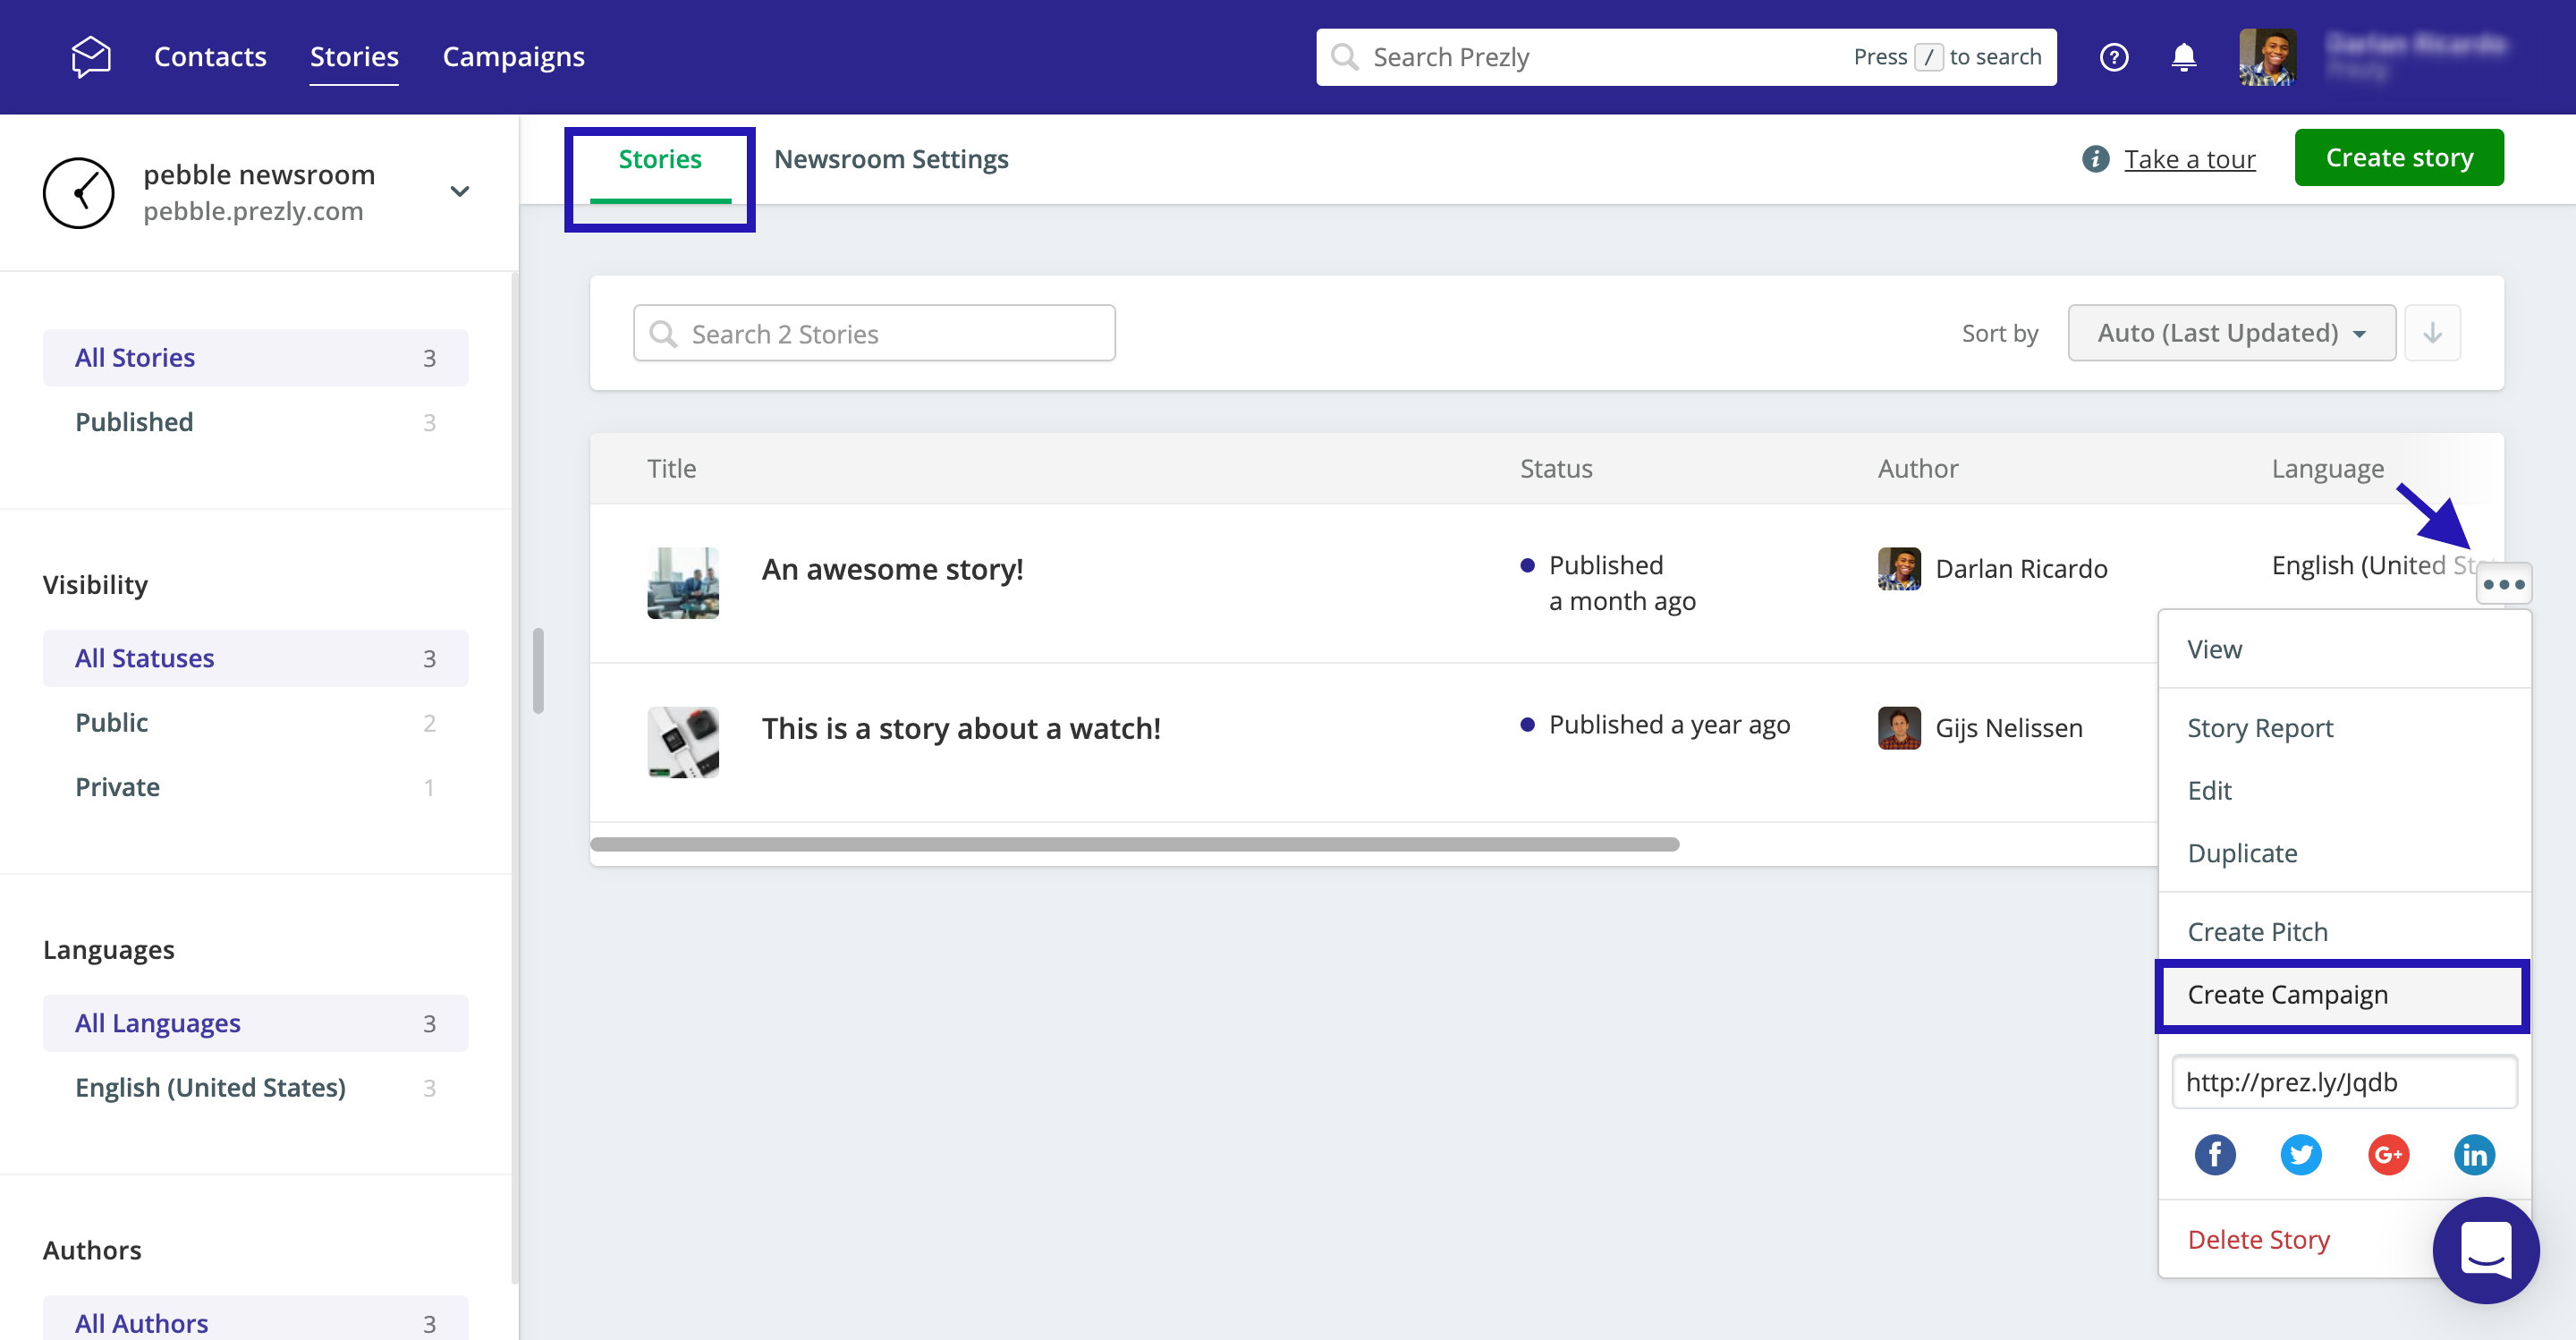Share story on LinkedIn
Image resolution: width=2576 pixels, height=1340 pixels.
tap(2474, 1155)
